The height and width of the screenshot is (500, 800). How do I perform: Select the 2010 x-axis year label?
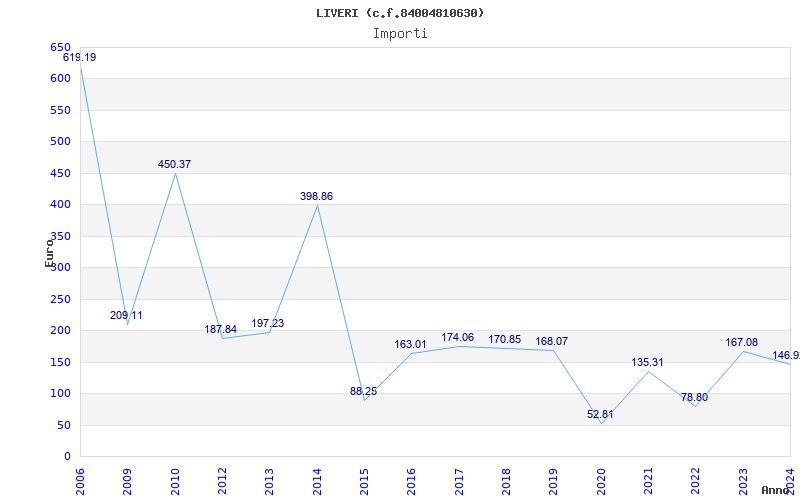[175, 482]
